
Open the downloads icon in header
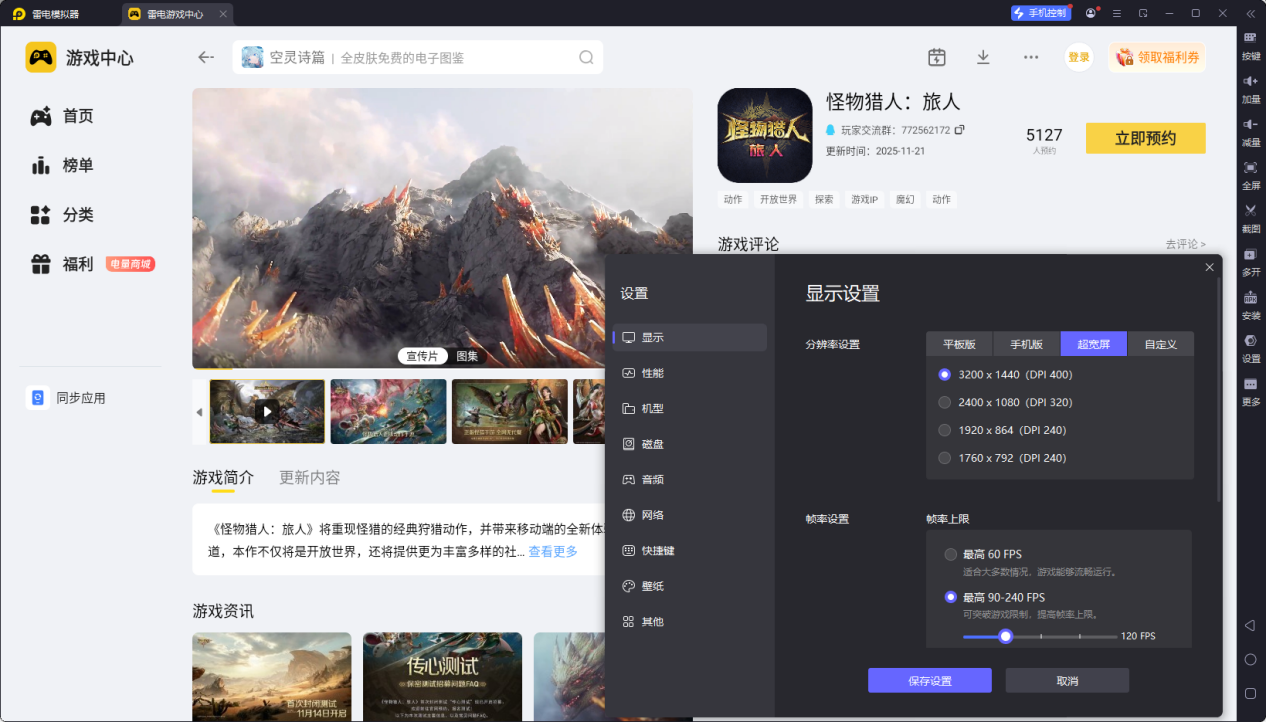983,57
